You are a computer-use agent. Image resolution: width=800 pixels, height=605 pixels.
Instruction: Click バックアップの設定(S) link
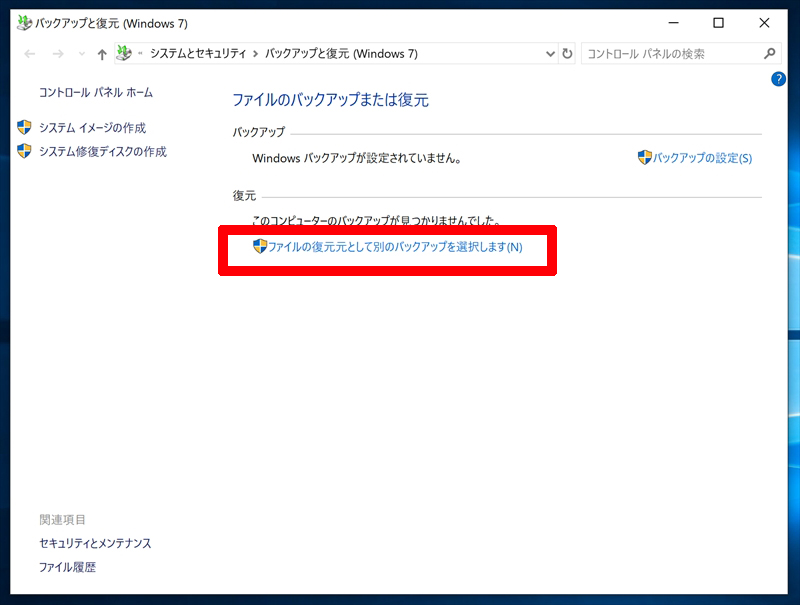click(703, 158)
